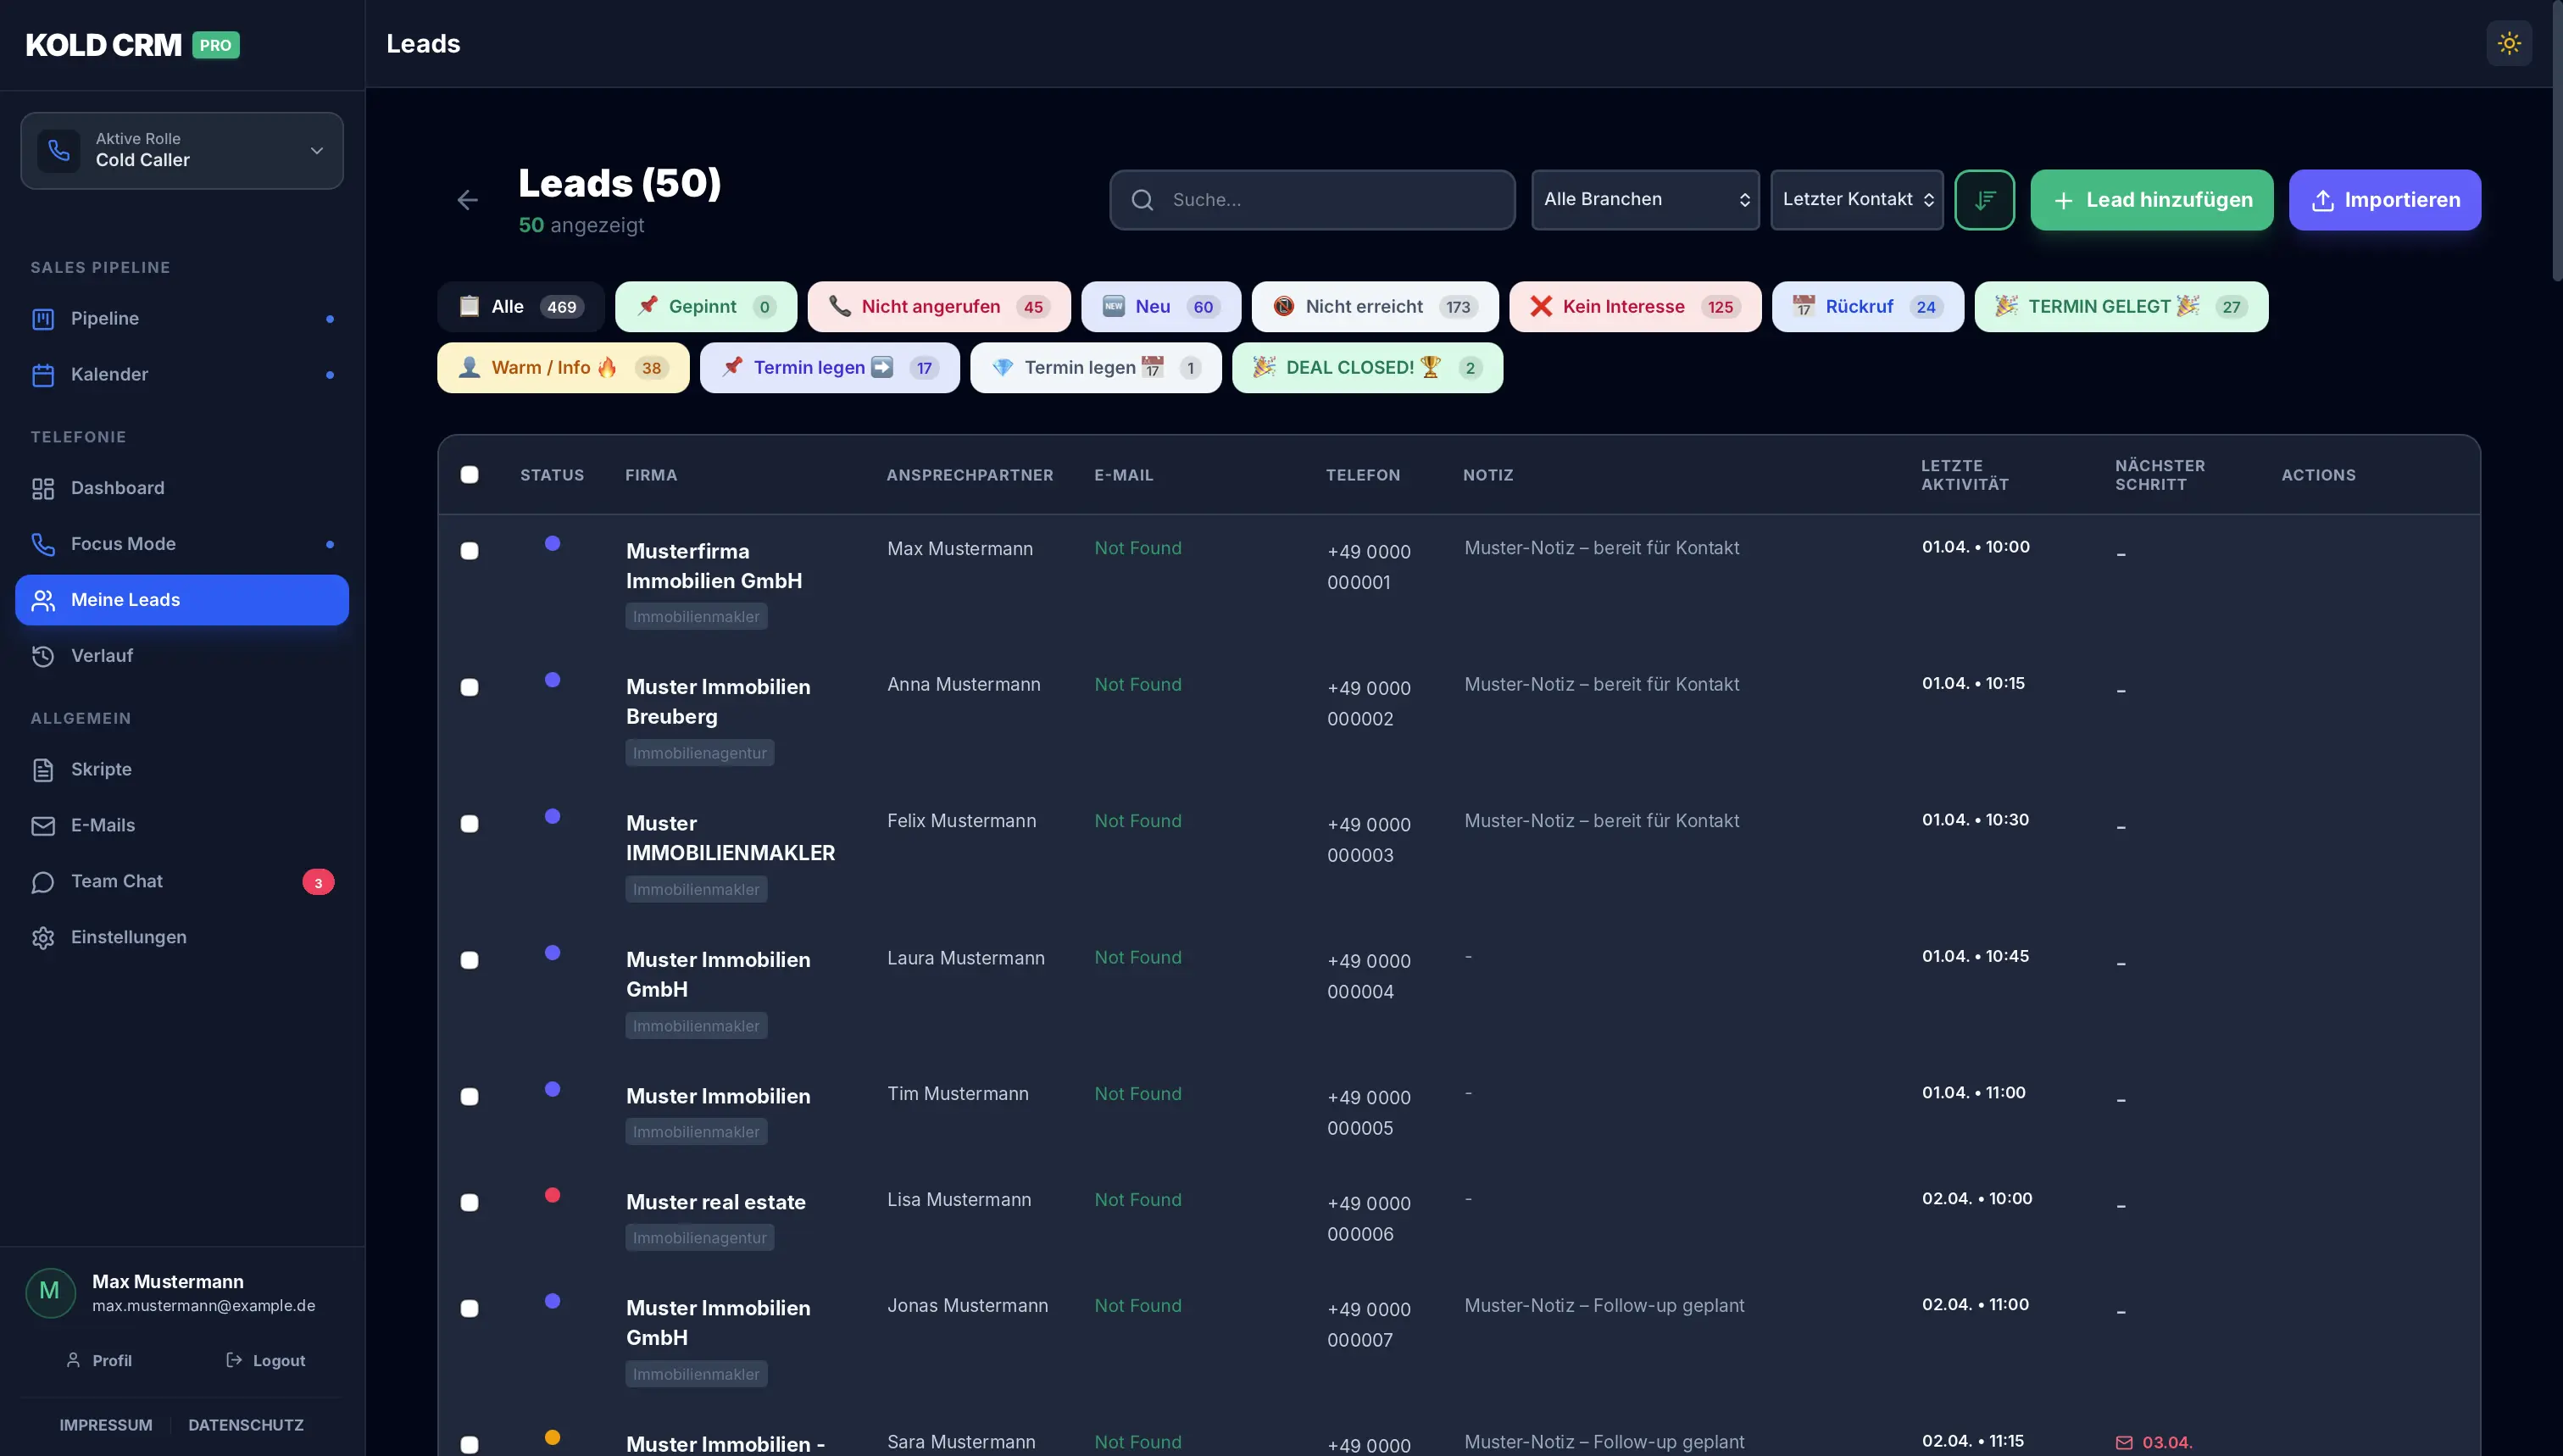2563x1456 pixels.
Task: Click Lead hinzufügen button
Action: tap(2152, 200)
